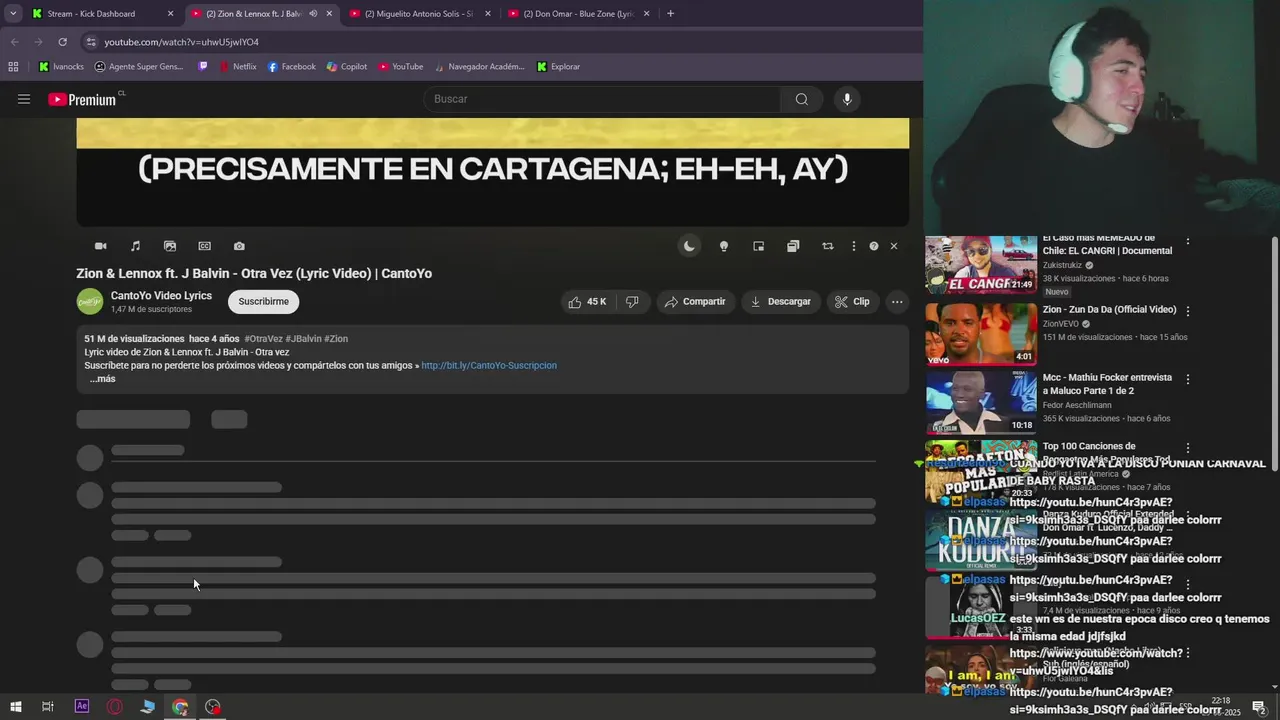Click the Clip scissors button
Image resolution: width=1280 pixels, height=720 pixels.
point(852,302)
